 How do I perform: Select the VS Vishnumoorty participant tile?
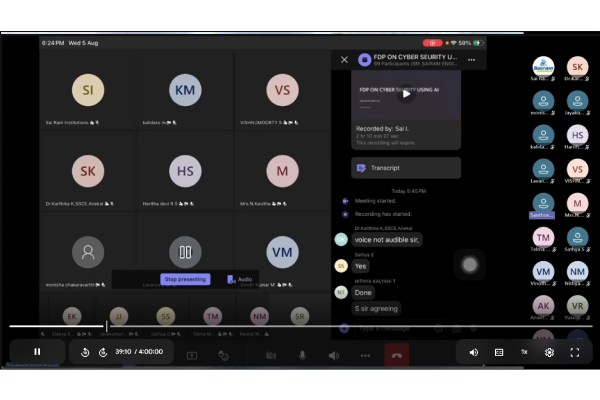click(x=282, y=90)
